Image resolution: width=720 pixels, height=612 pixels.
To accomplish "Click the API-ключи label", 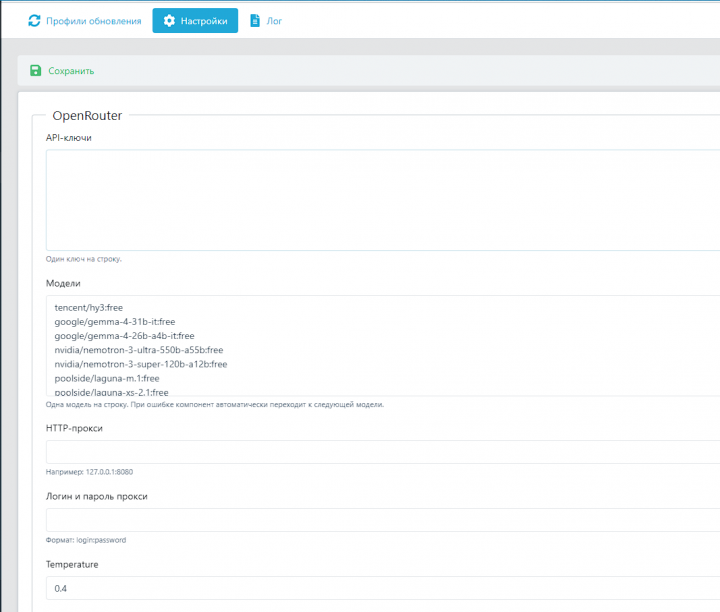I will [x=69, y=138].
